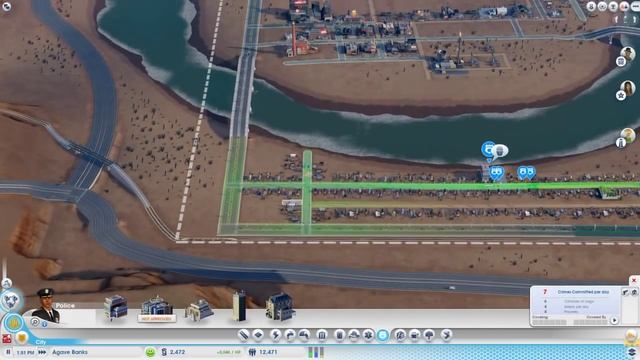Open the Water menu faucet icon
This screenshot has width=640, height=360.
click(x=290, y=335)
